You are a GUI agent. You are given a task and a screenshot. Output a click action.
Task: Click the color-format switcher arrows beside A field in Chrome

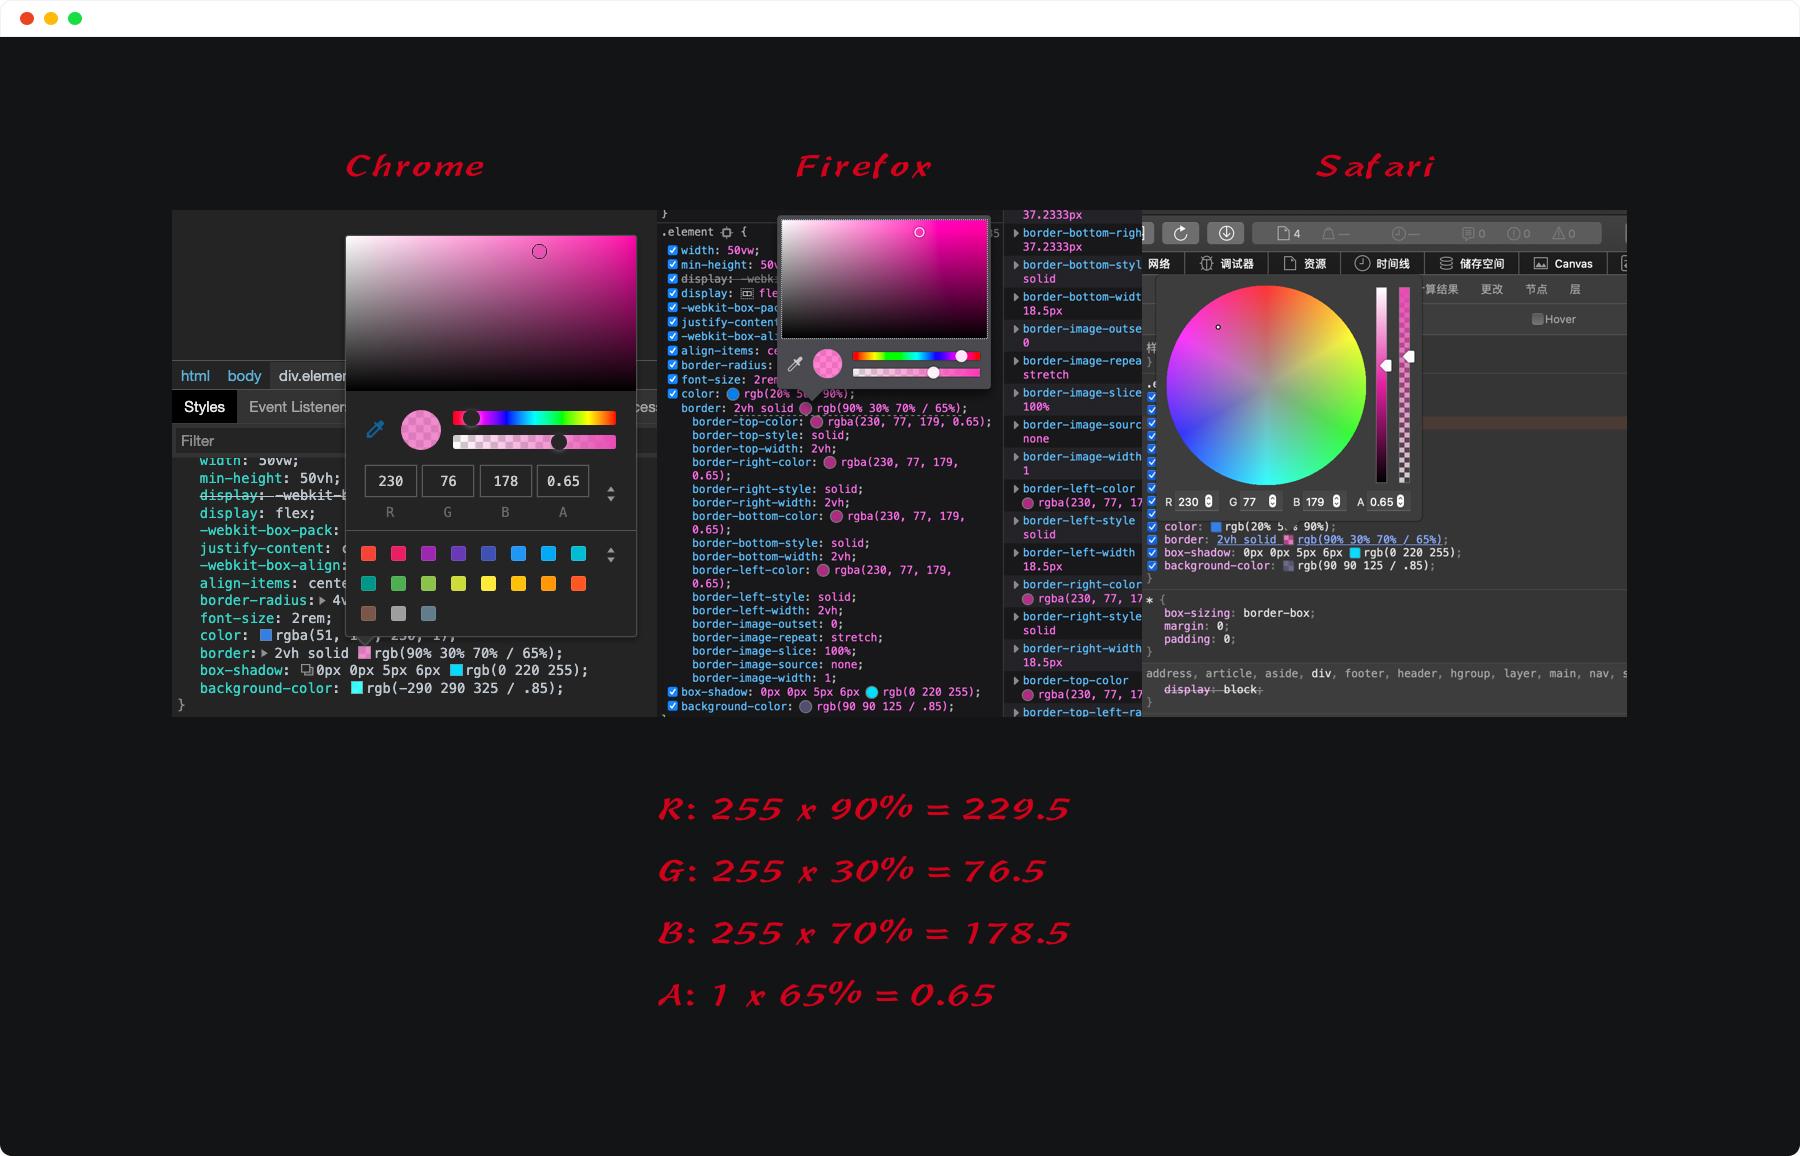tap(611, 494)
